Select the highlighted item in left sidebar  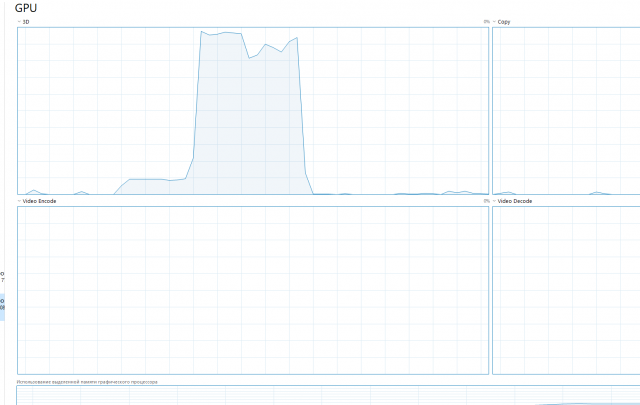click(2, 304)
